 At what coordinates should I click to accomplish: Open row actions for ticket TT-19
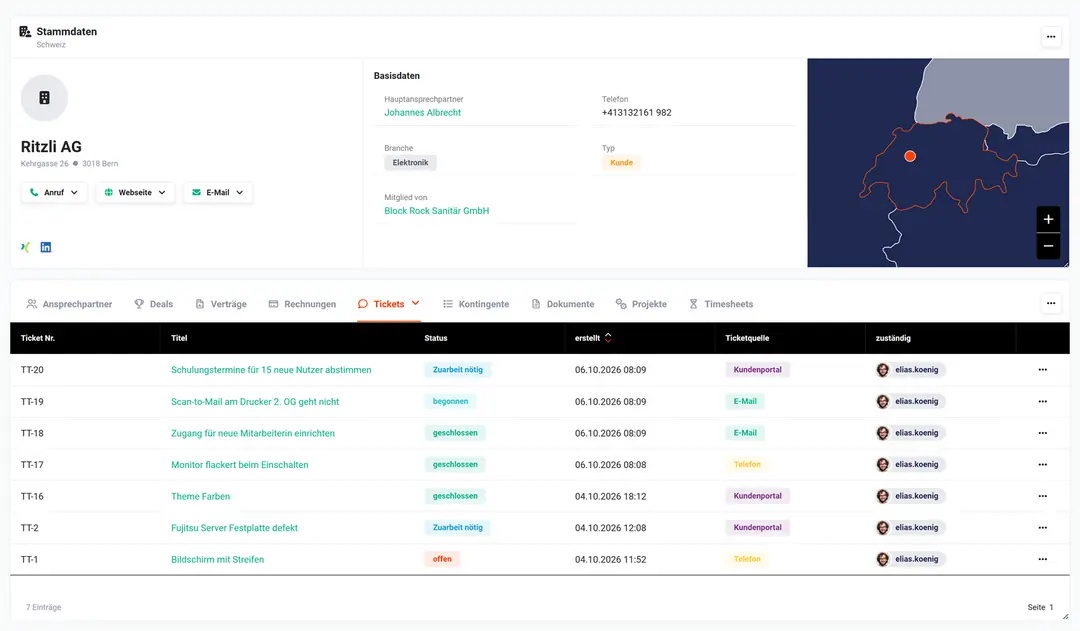1043,402
